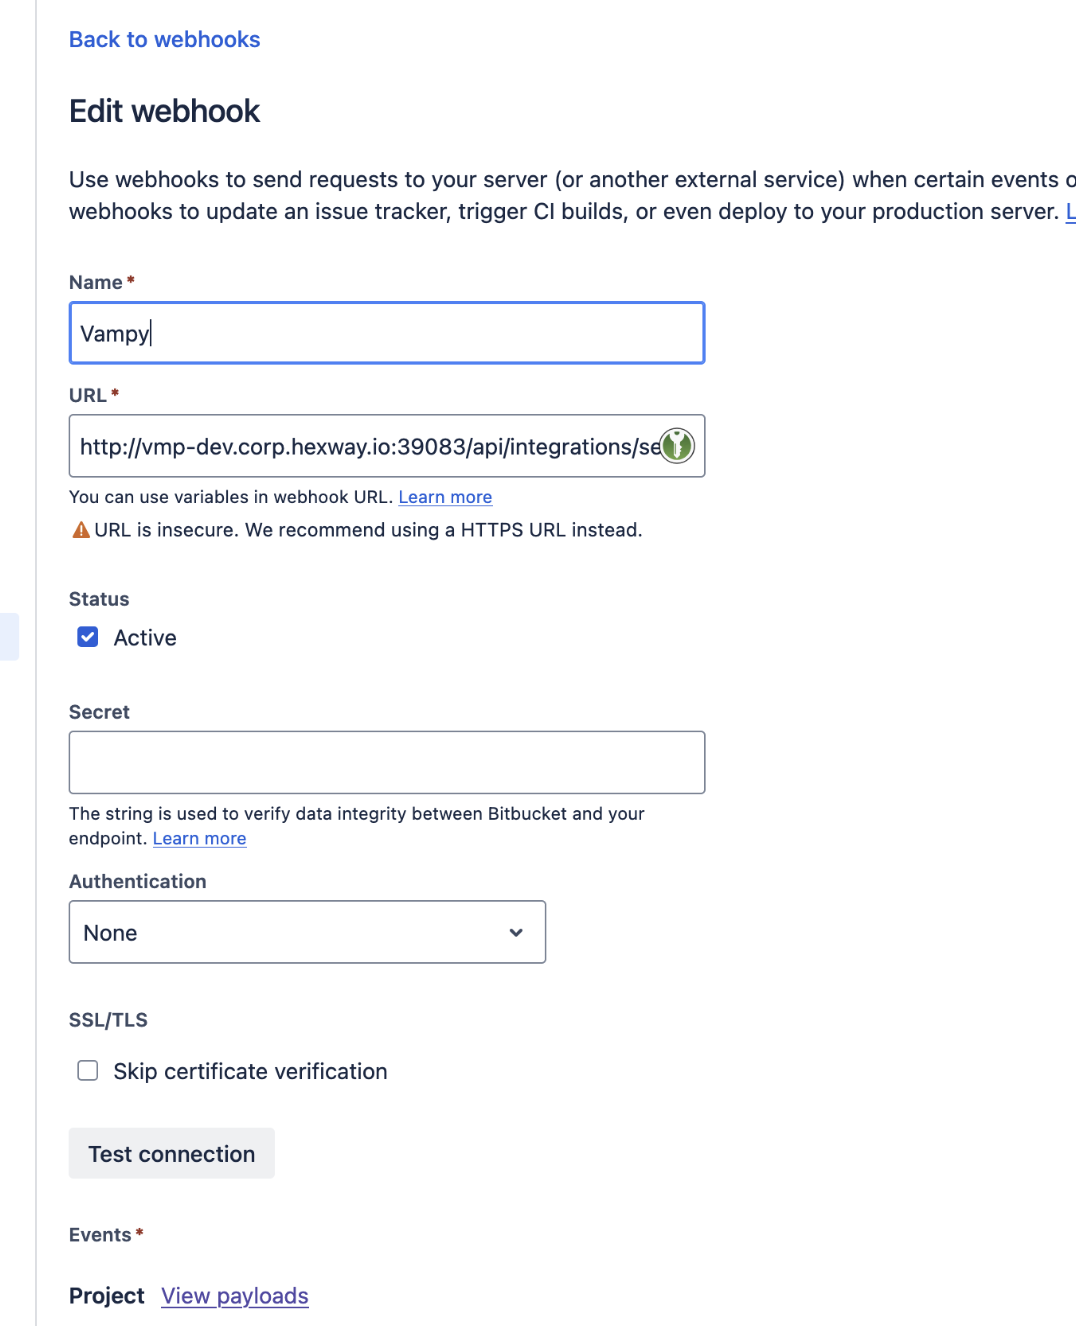Open Learn more link under Secret field
This screenshot has width=1076, height=1326.
pos(199,838)
